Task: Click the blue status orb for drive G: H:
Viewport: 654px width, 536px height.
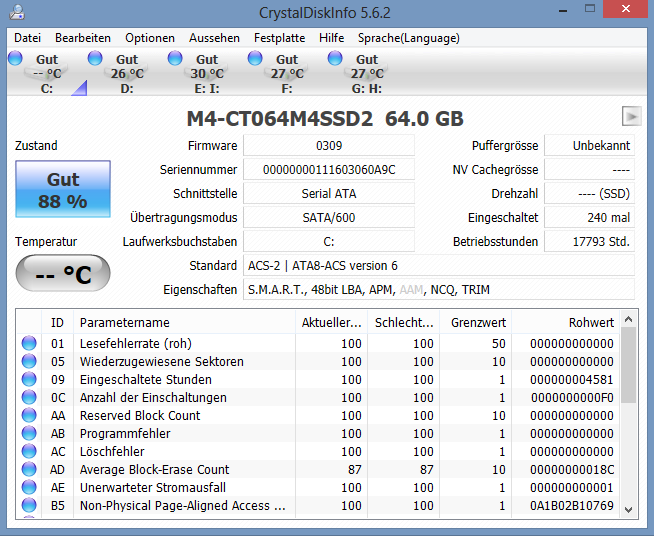Action: pyautogui.click(x=335, y=58)
